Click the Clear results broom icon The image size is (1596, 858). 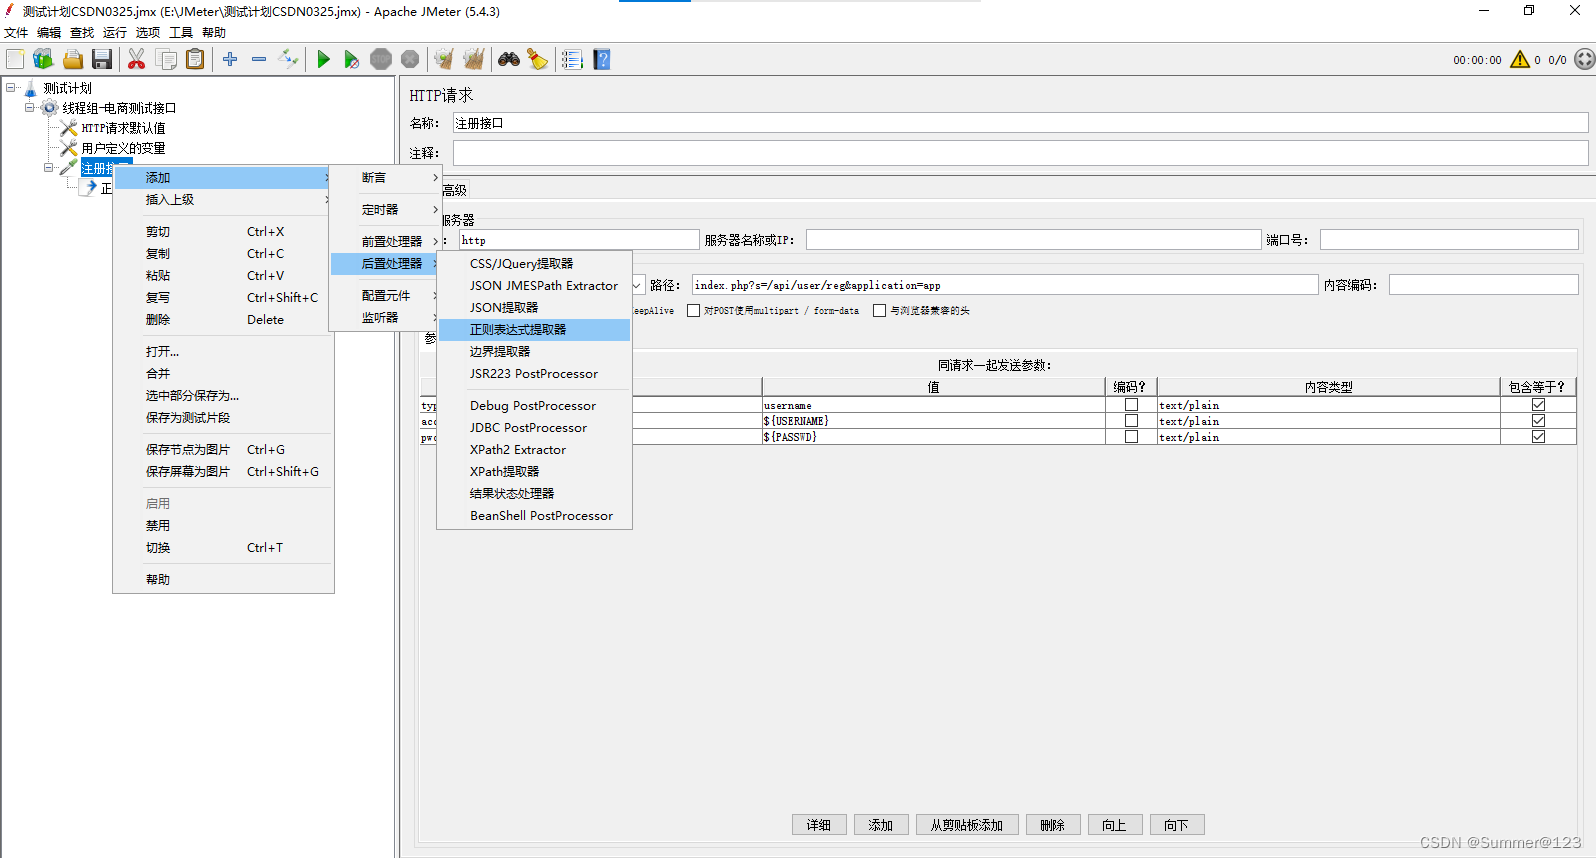444,60
